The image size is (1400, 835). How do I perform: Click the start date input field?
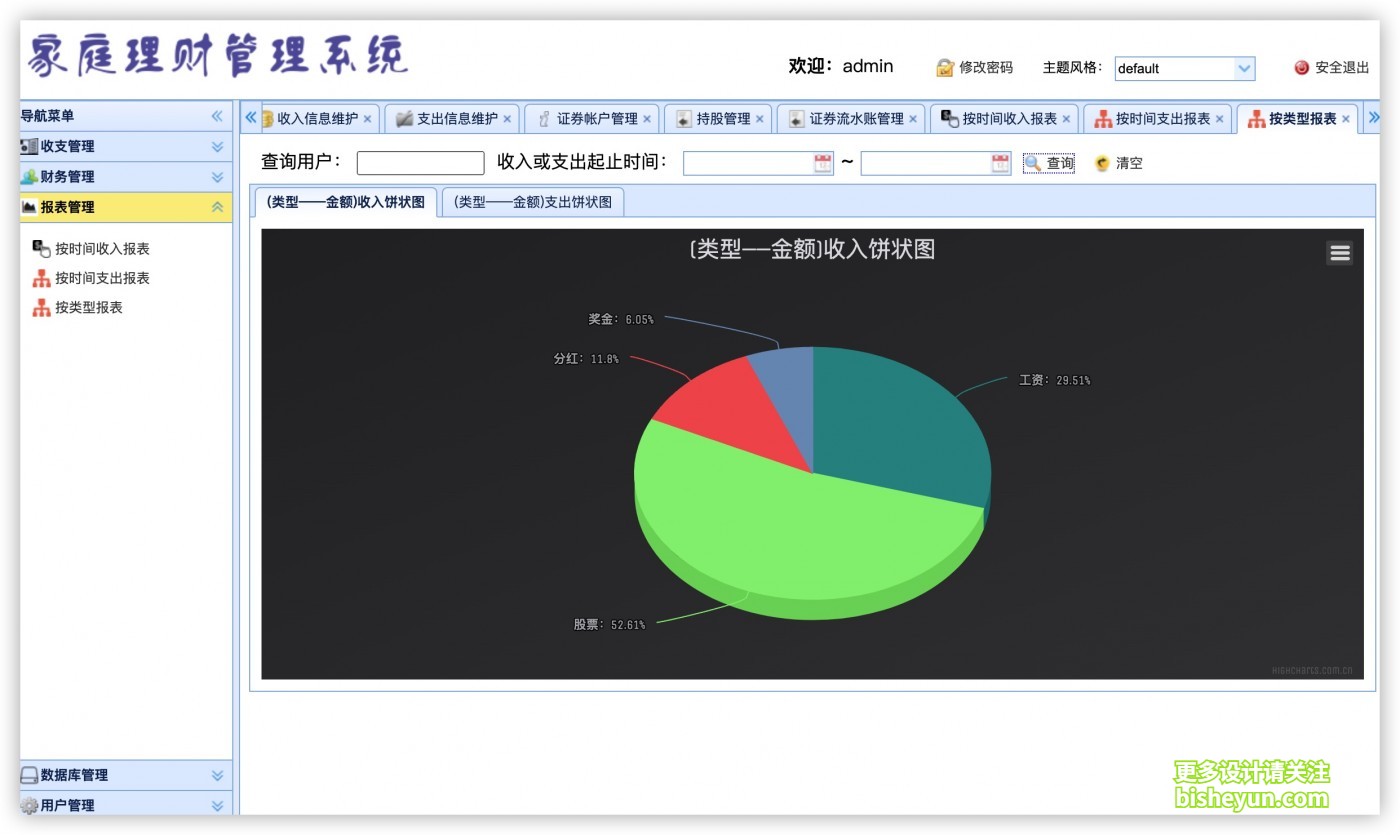pyautogui.click(x=748, y=163)
